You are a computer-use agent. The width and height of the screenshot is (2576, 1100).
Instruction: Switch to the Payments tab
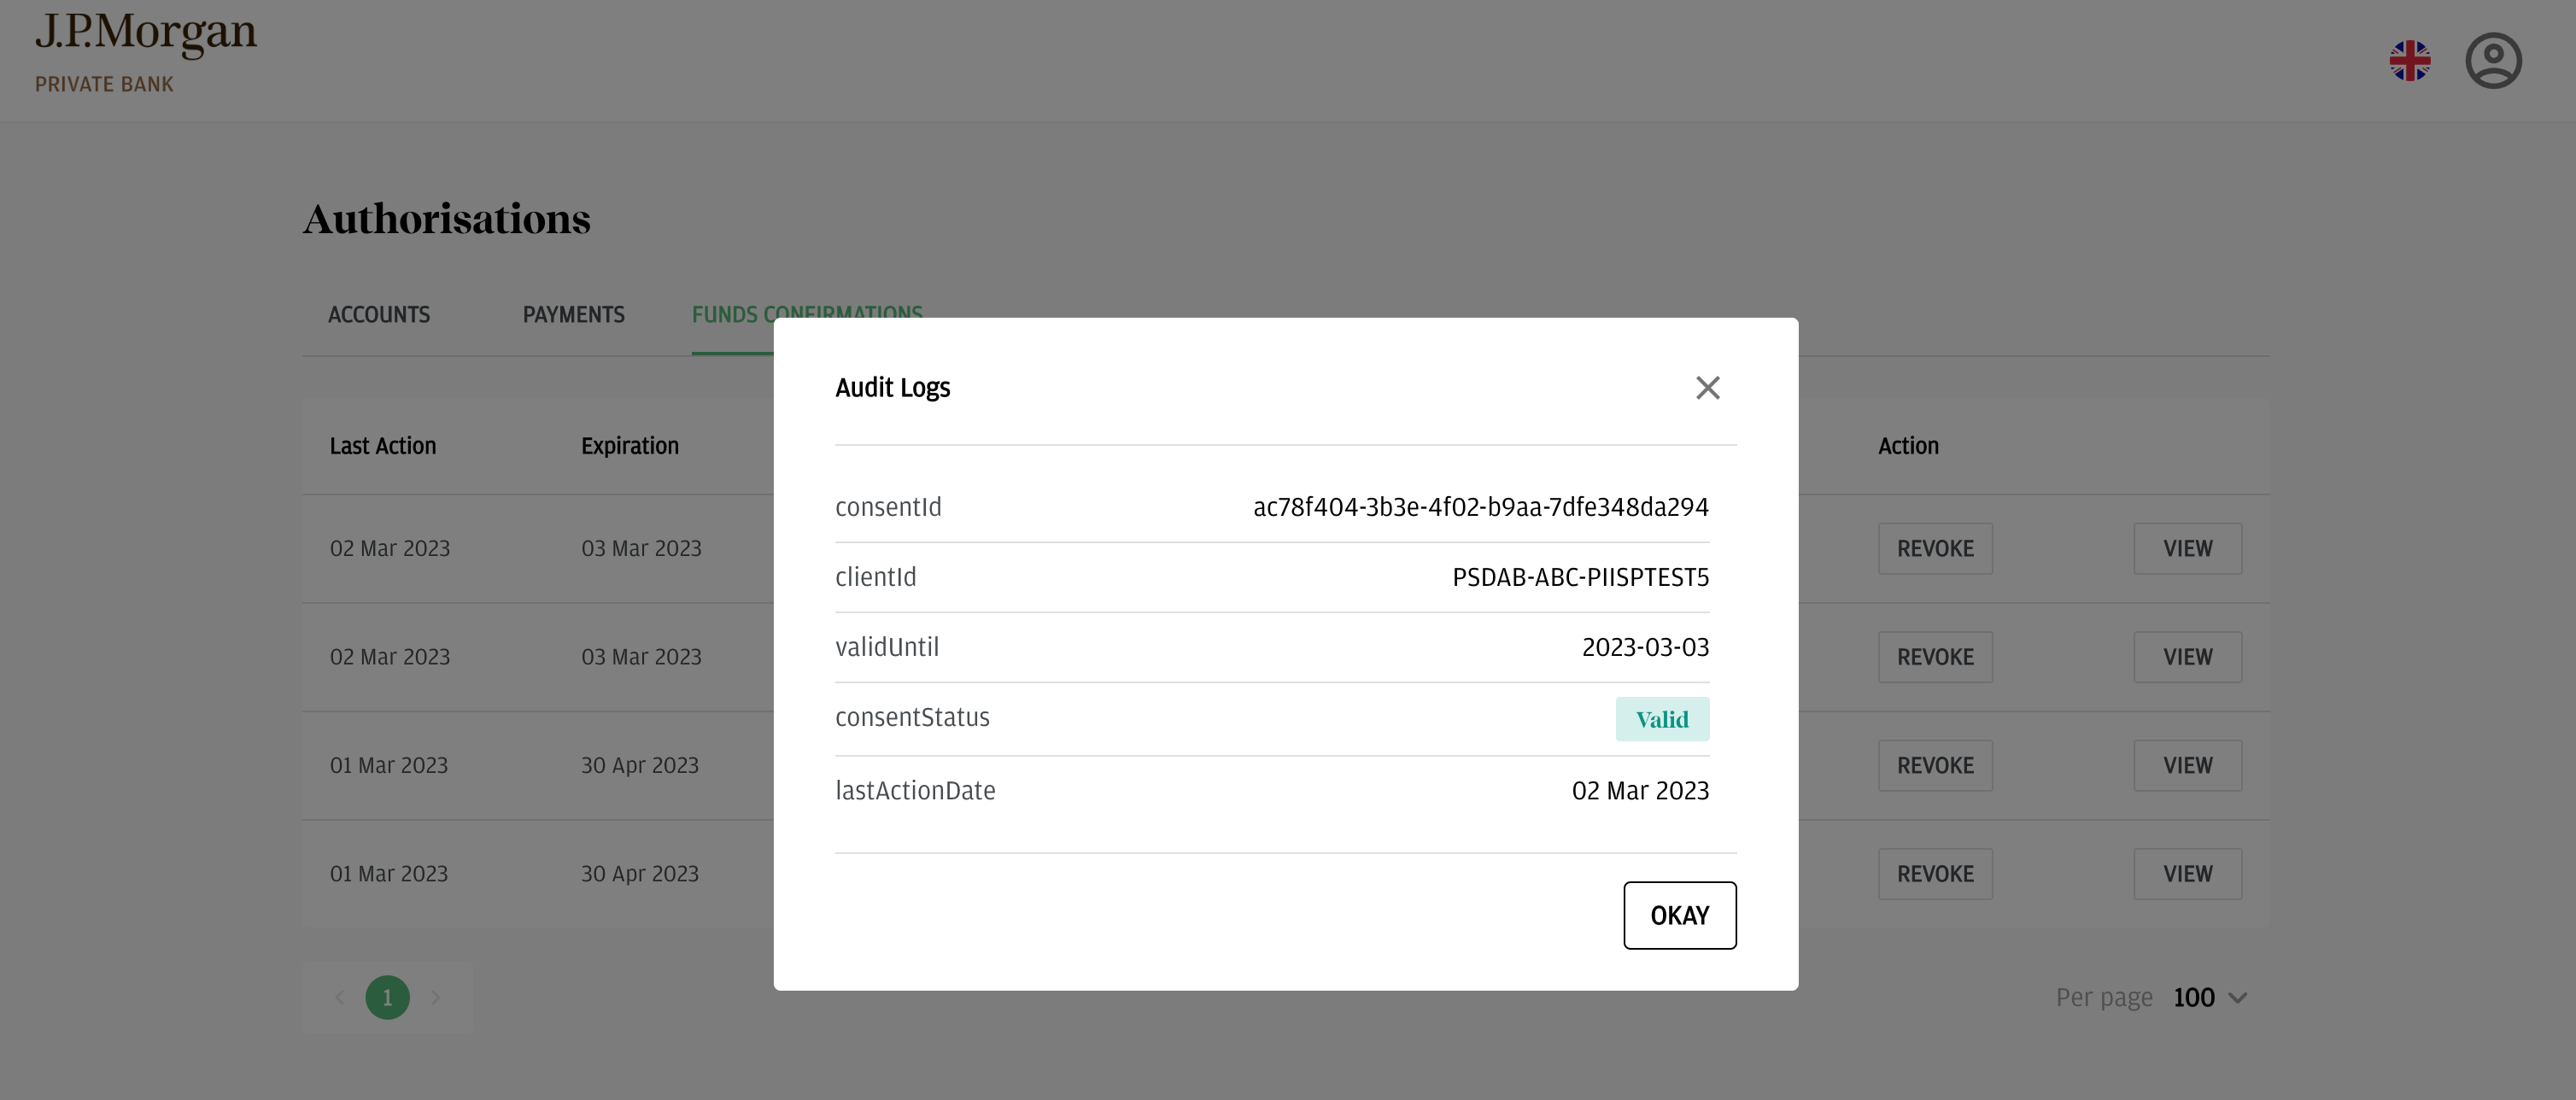coord(573,315)
